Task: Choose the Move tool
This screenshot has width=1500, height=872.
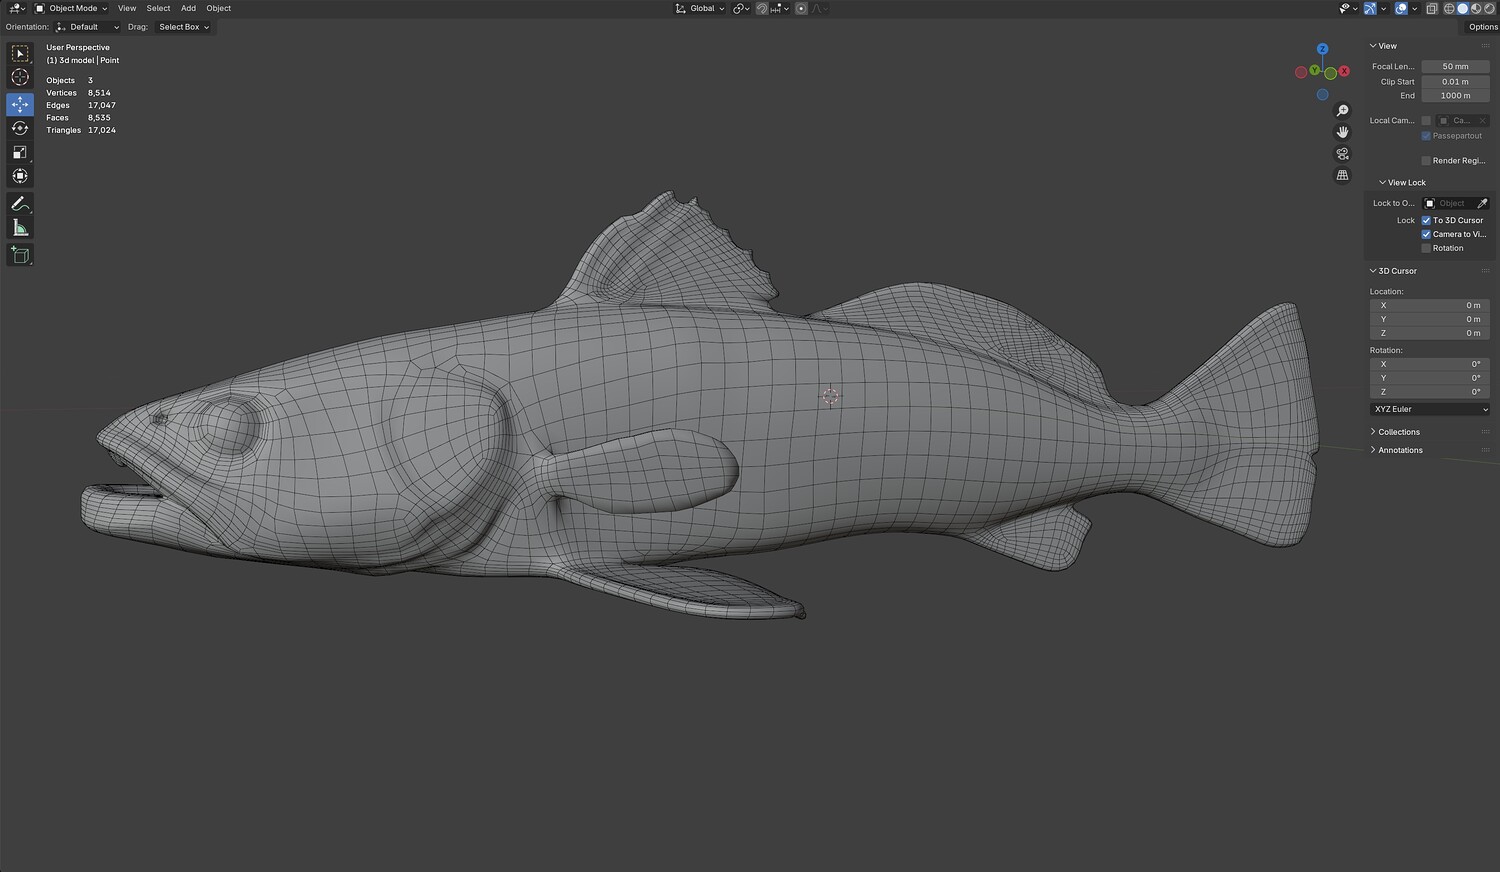Action: pos(20,104)
